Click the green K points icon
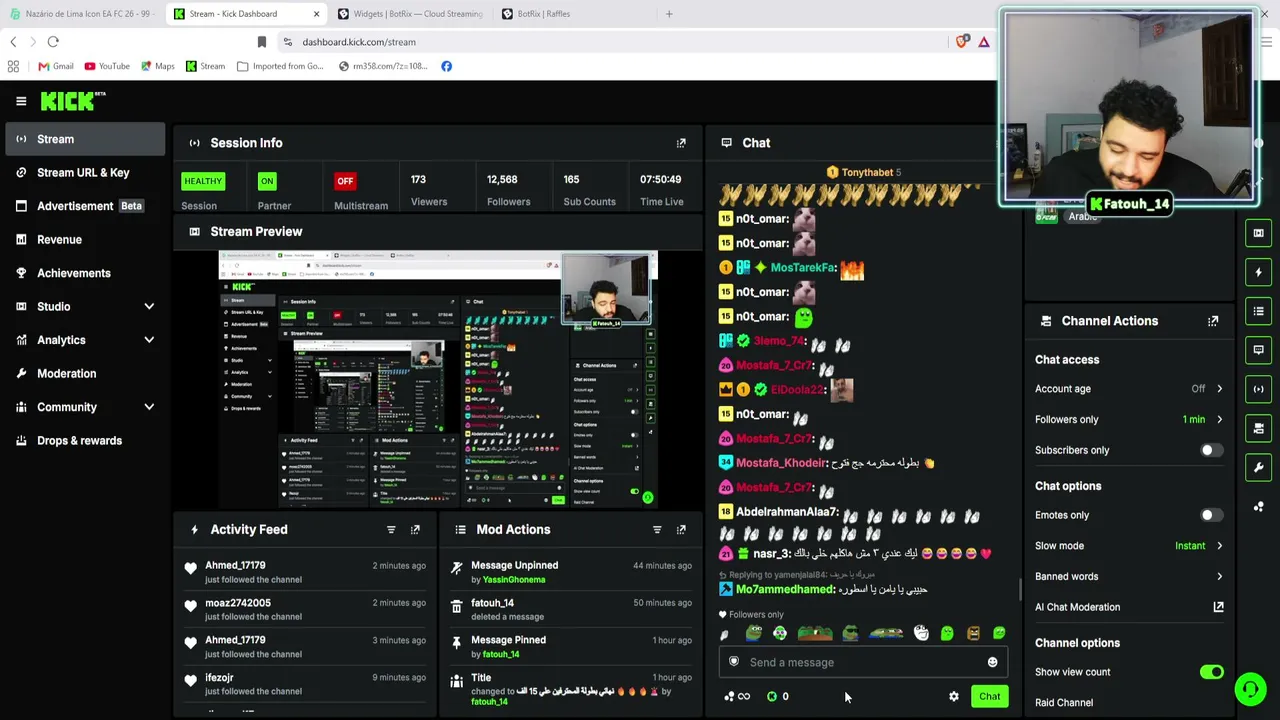This screenshot has width=1280, height=720. point(772,696)
